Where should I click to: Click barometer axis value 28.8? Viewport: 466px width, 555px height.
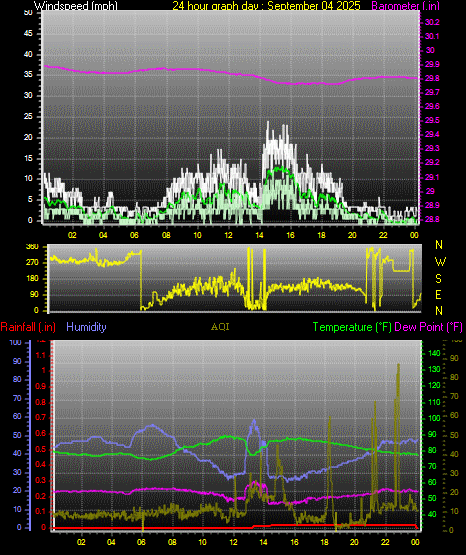click(432, 219)
